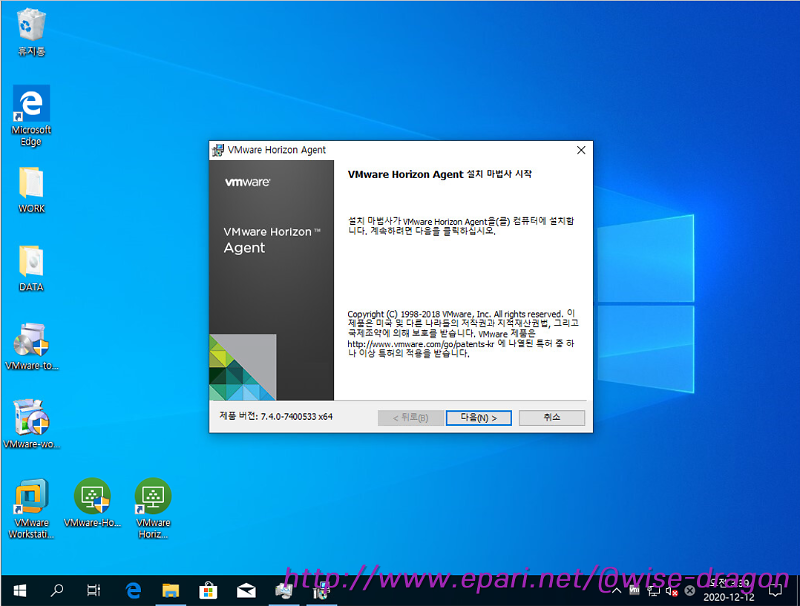
Task: Close the VMware Horizon Agent dialog
Action: (581, 150)
